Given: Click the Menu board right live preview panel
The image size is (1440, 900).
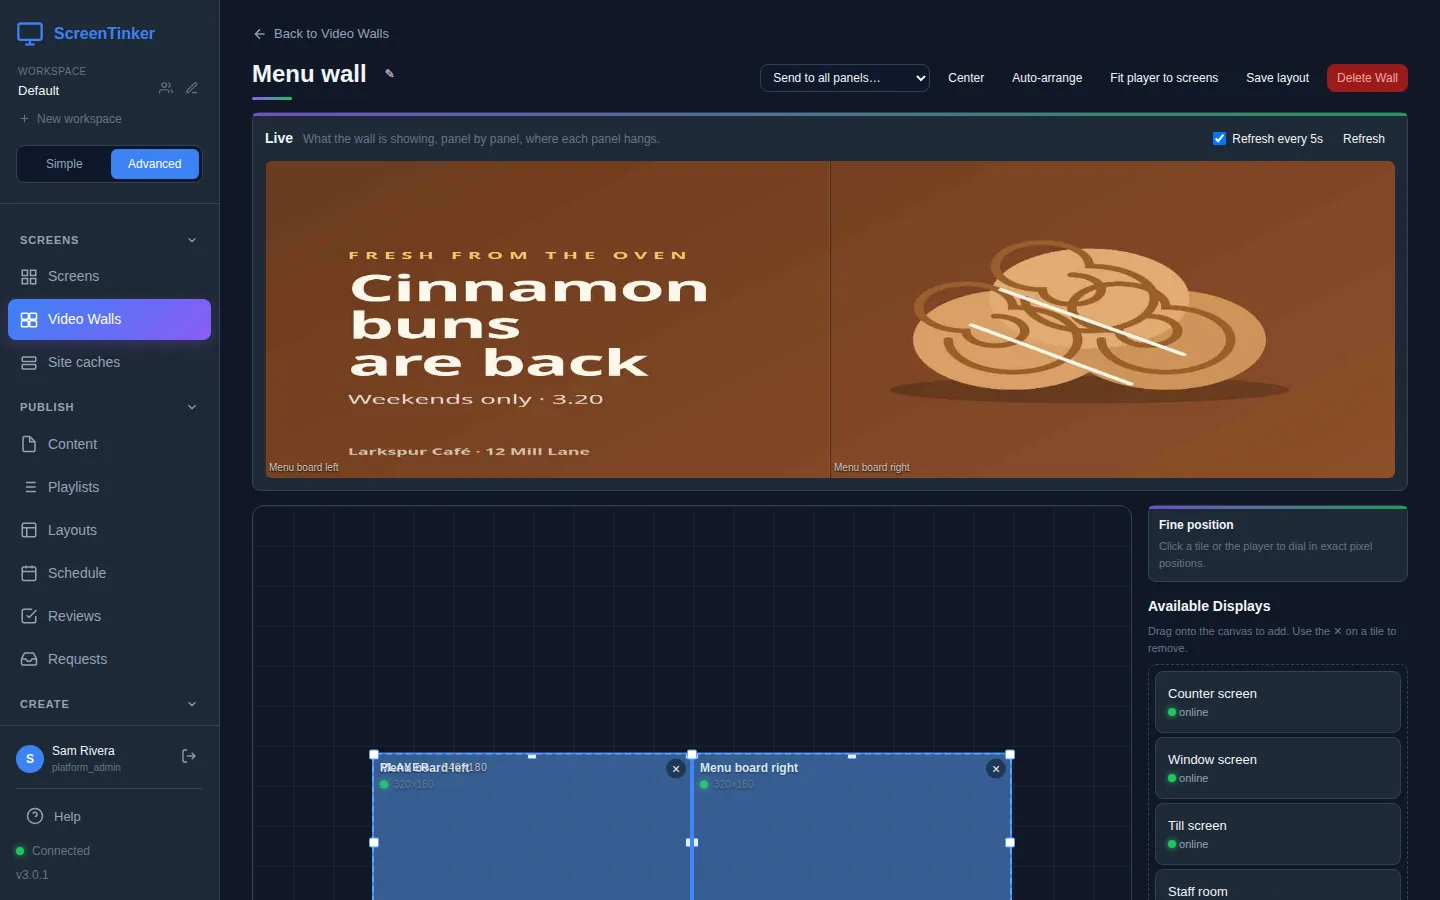Looking at the screenshot, I should coord(1113,320).
